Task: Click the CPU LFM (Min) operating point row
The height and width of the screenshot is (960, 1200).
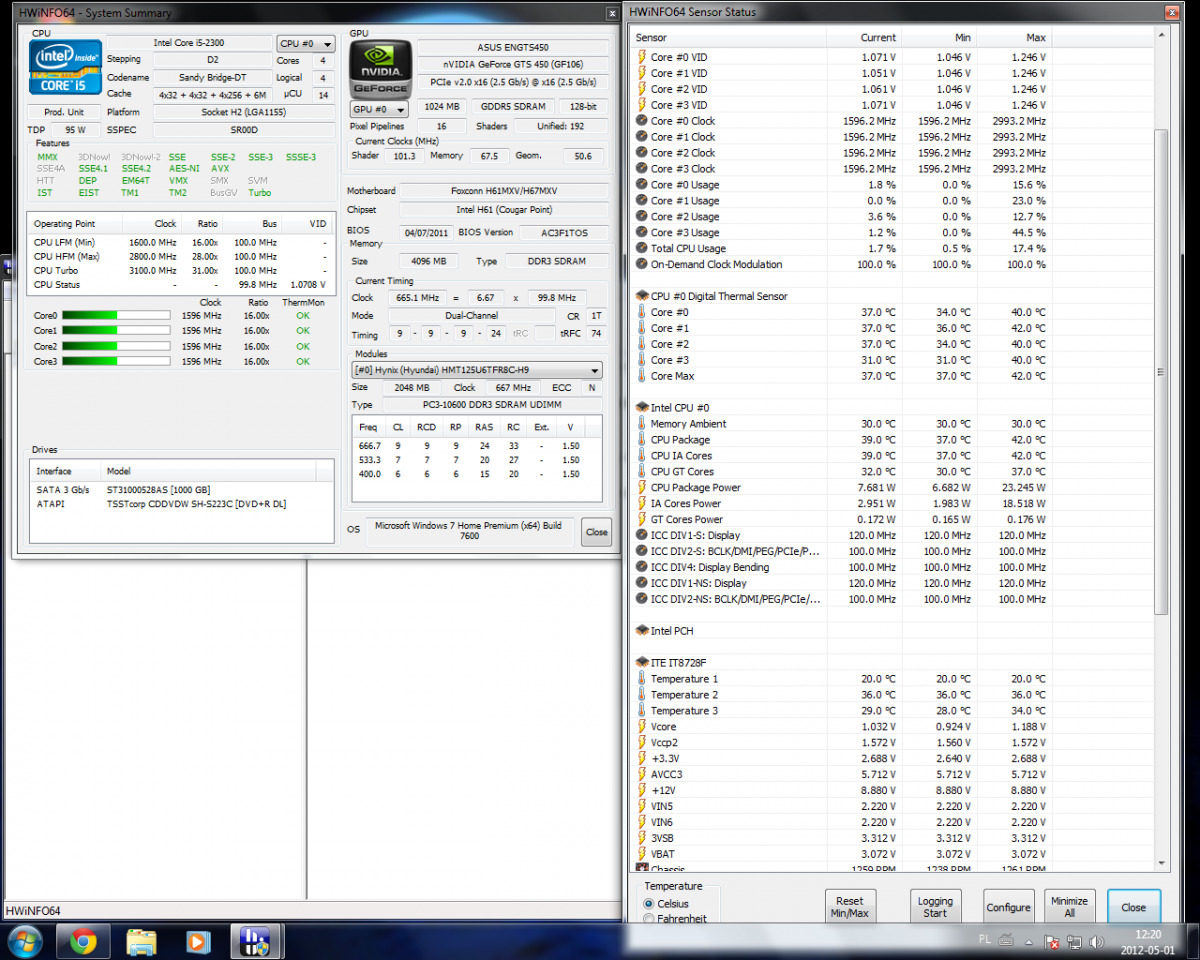Action: point(180,243)
